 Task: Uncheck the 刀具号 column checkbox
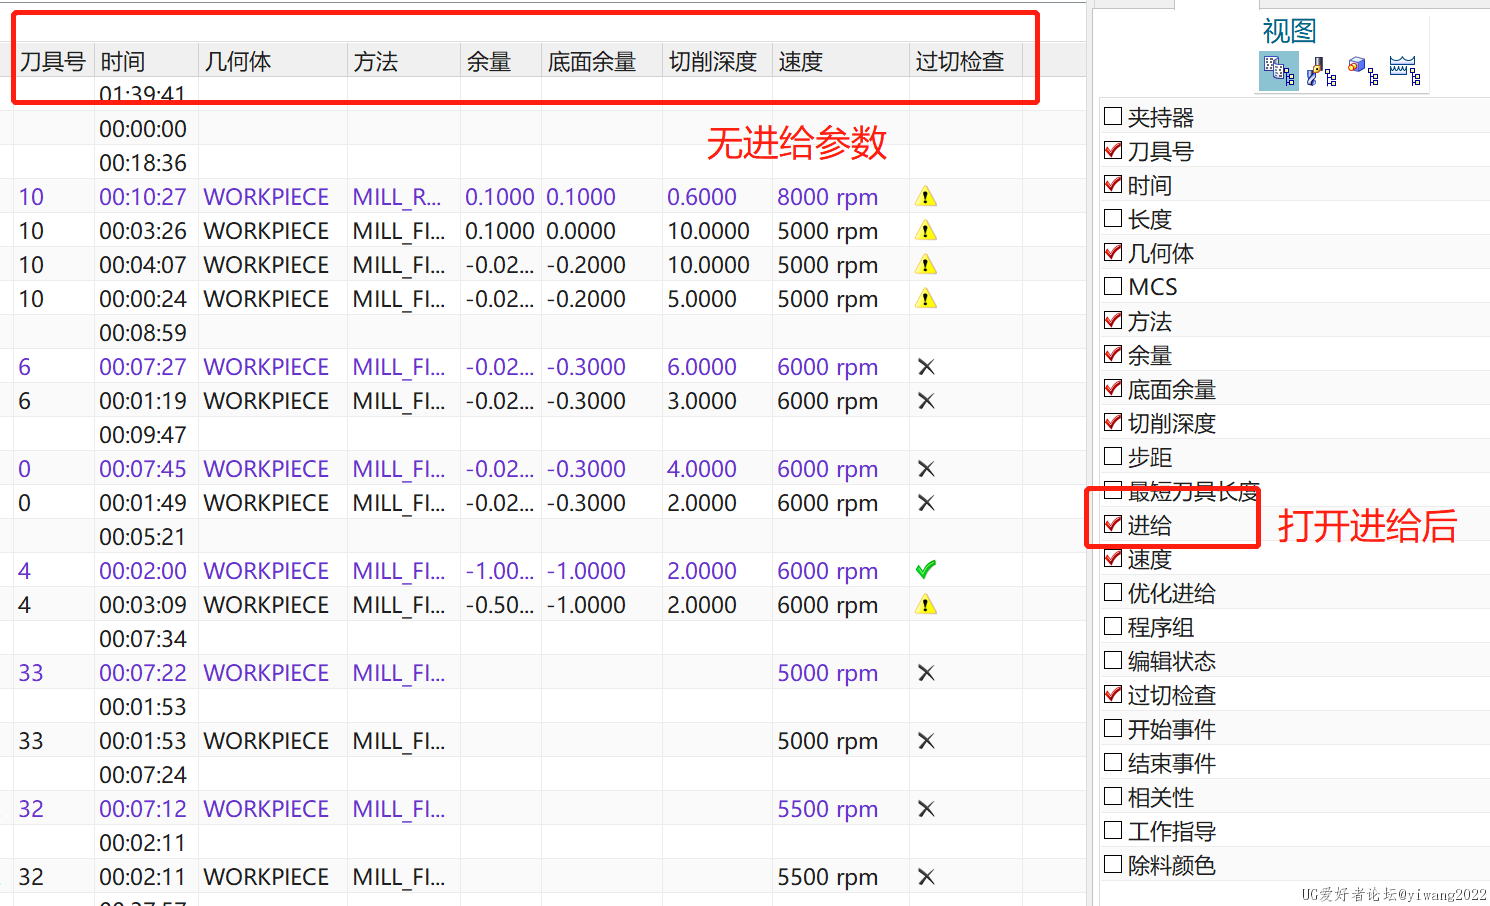1112,150
